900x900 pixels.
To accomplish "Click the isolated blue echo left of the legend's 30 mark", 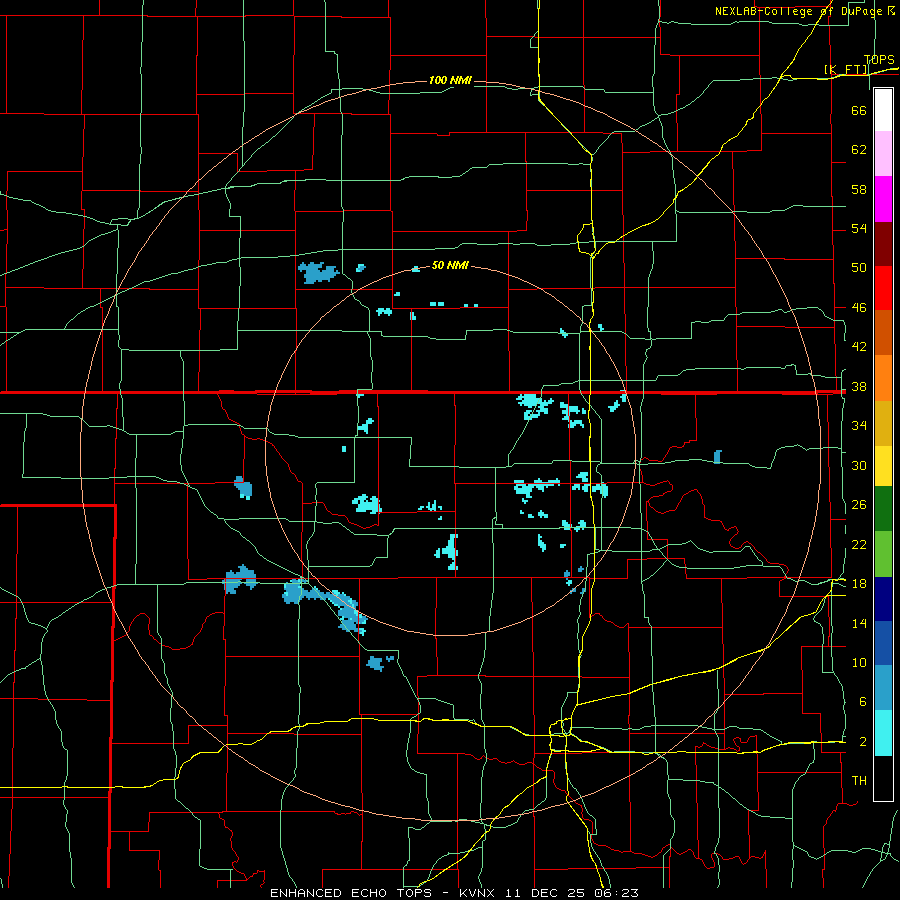I will point(717,457).
